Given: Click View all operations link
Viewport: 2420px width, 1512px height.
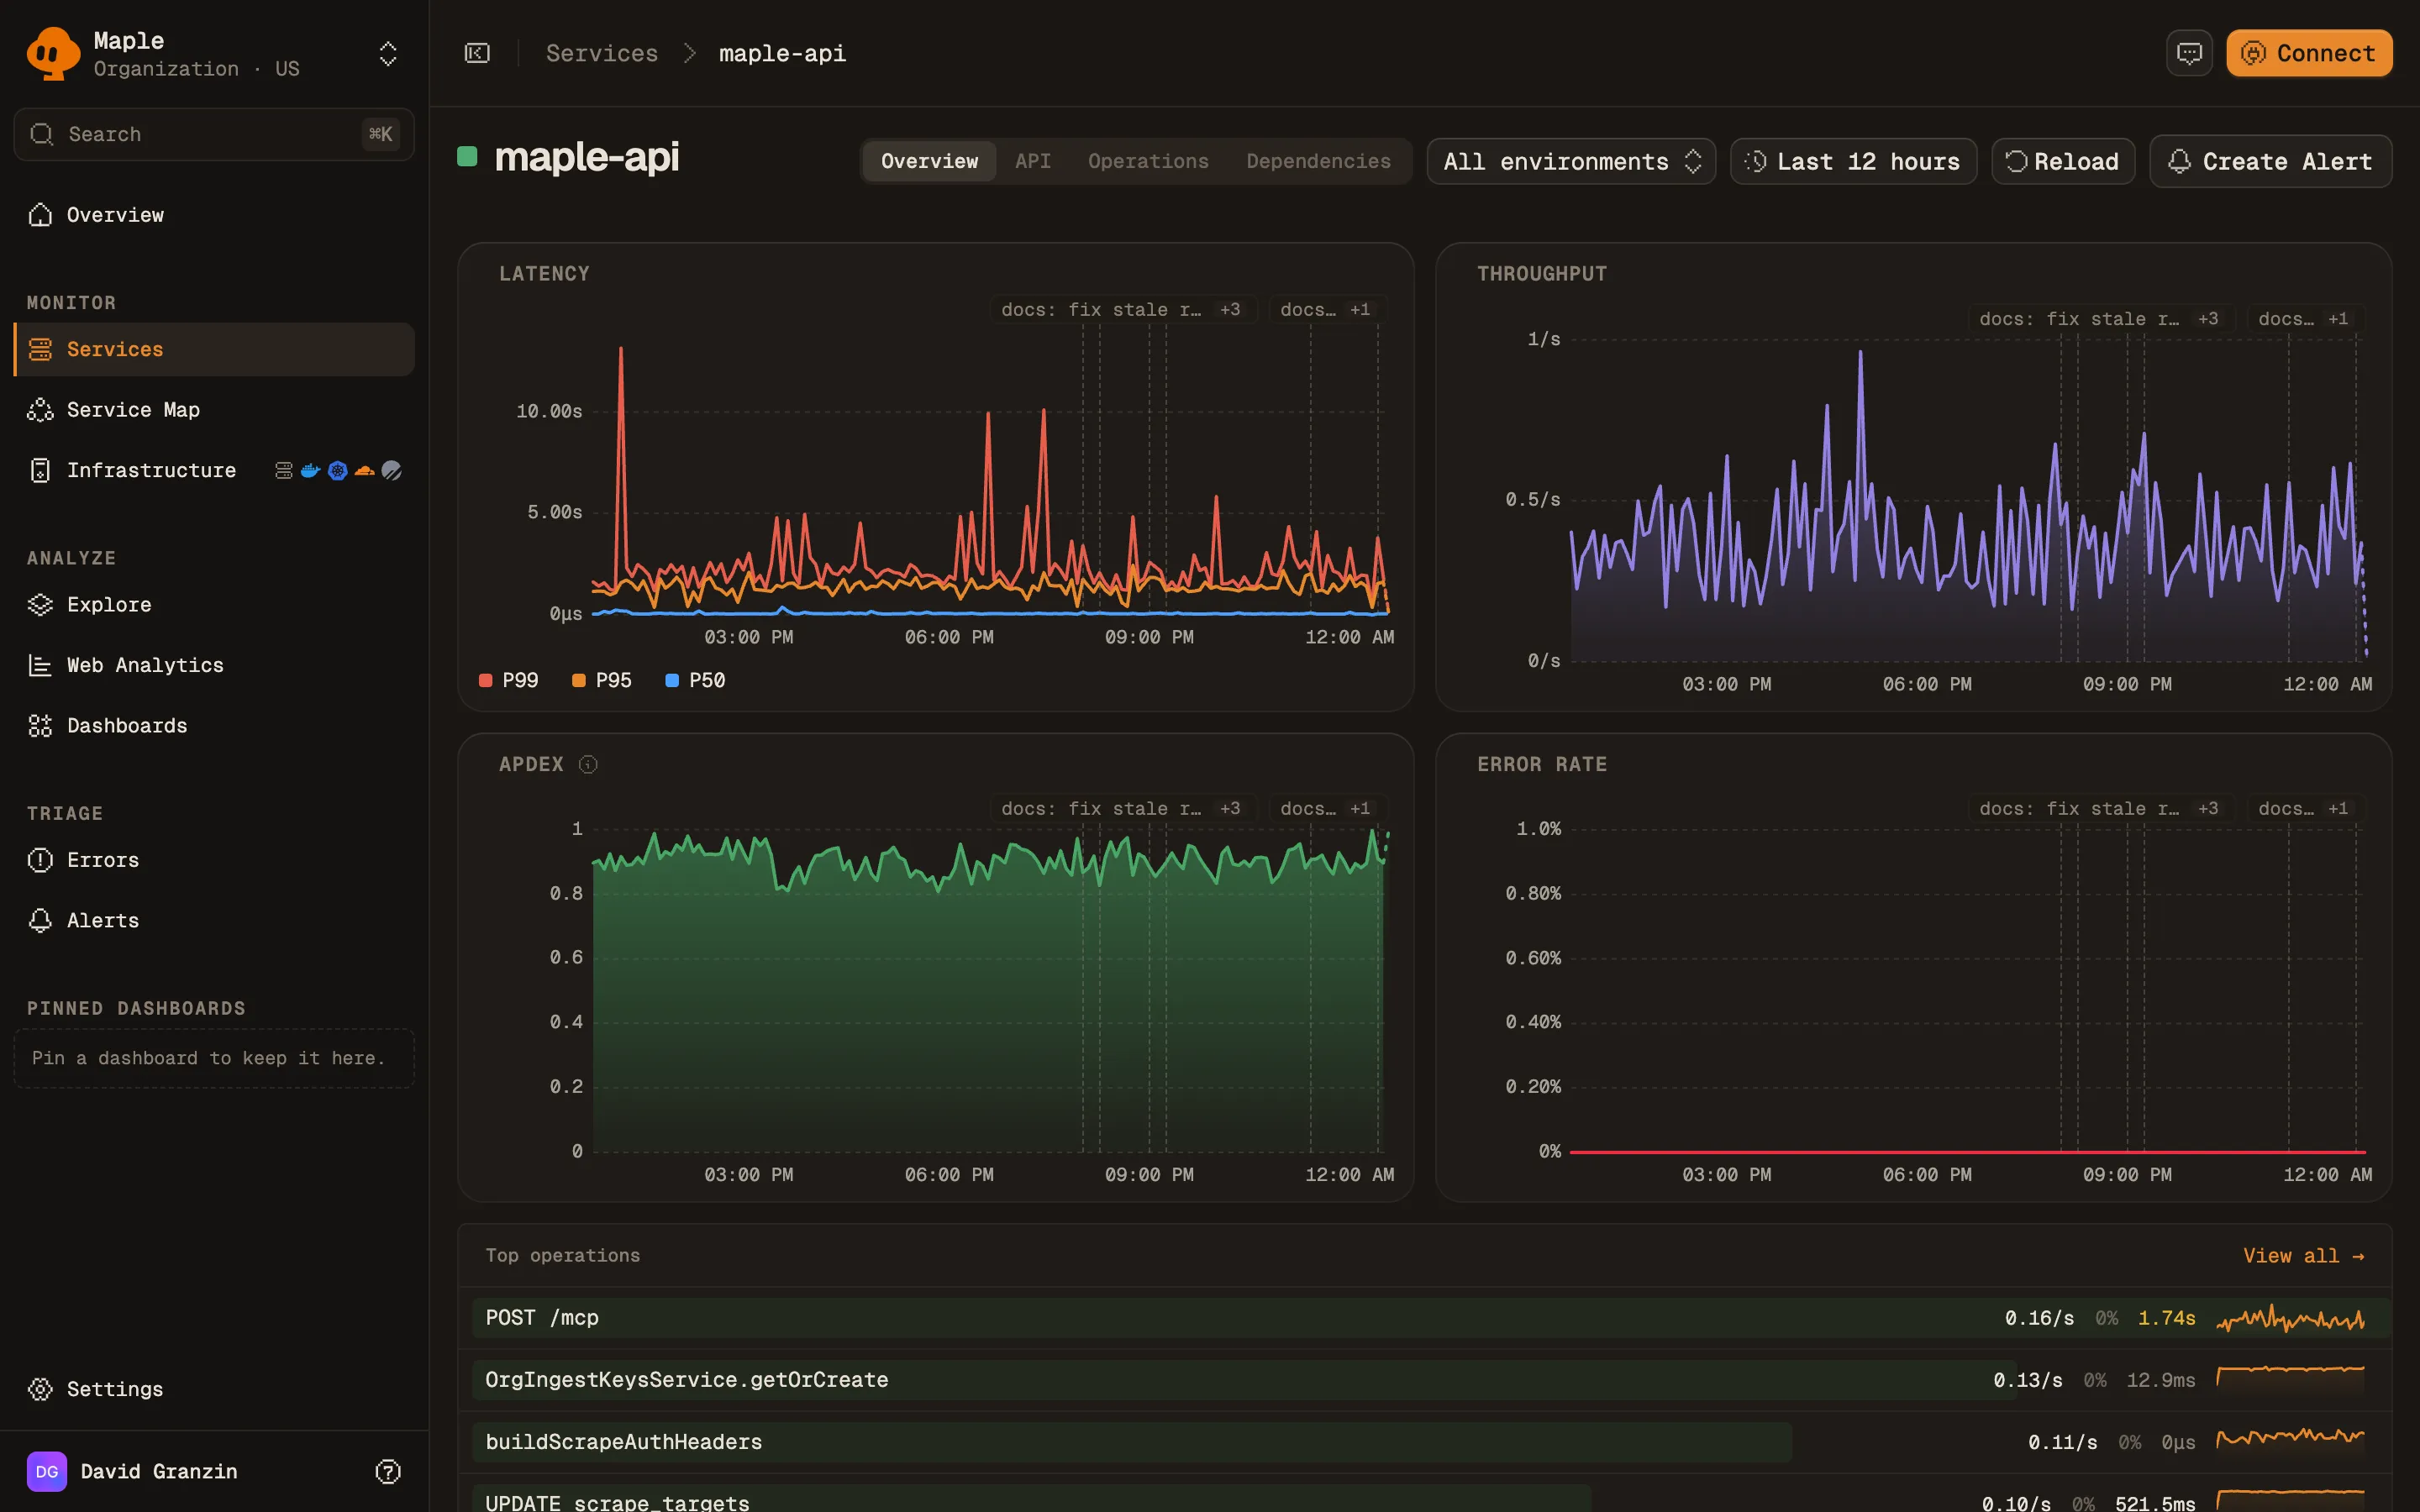Looking at the screenshot, I should coord(2303,1256).
